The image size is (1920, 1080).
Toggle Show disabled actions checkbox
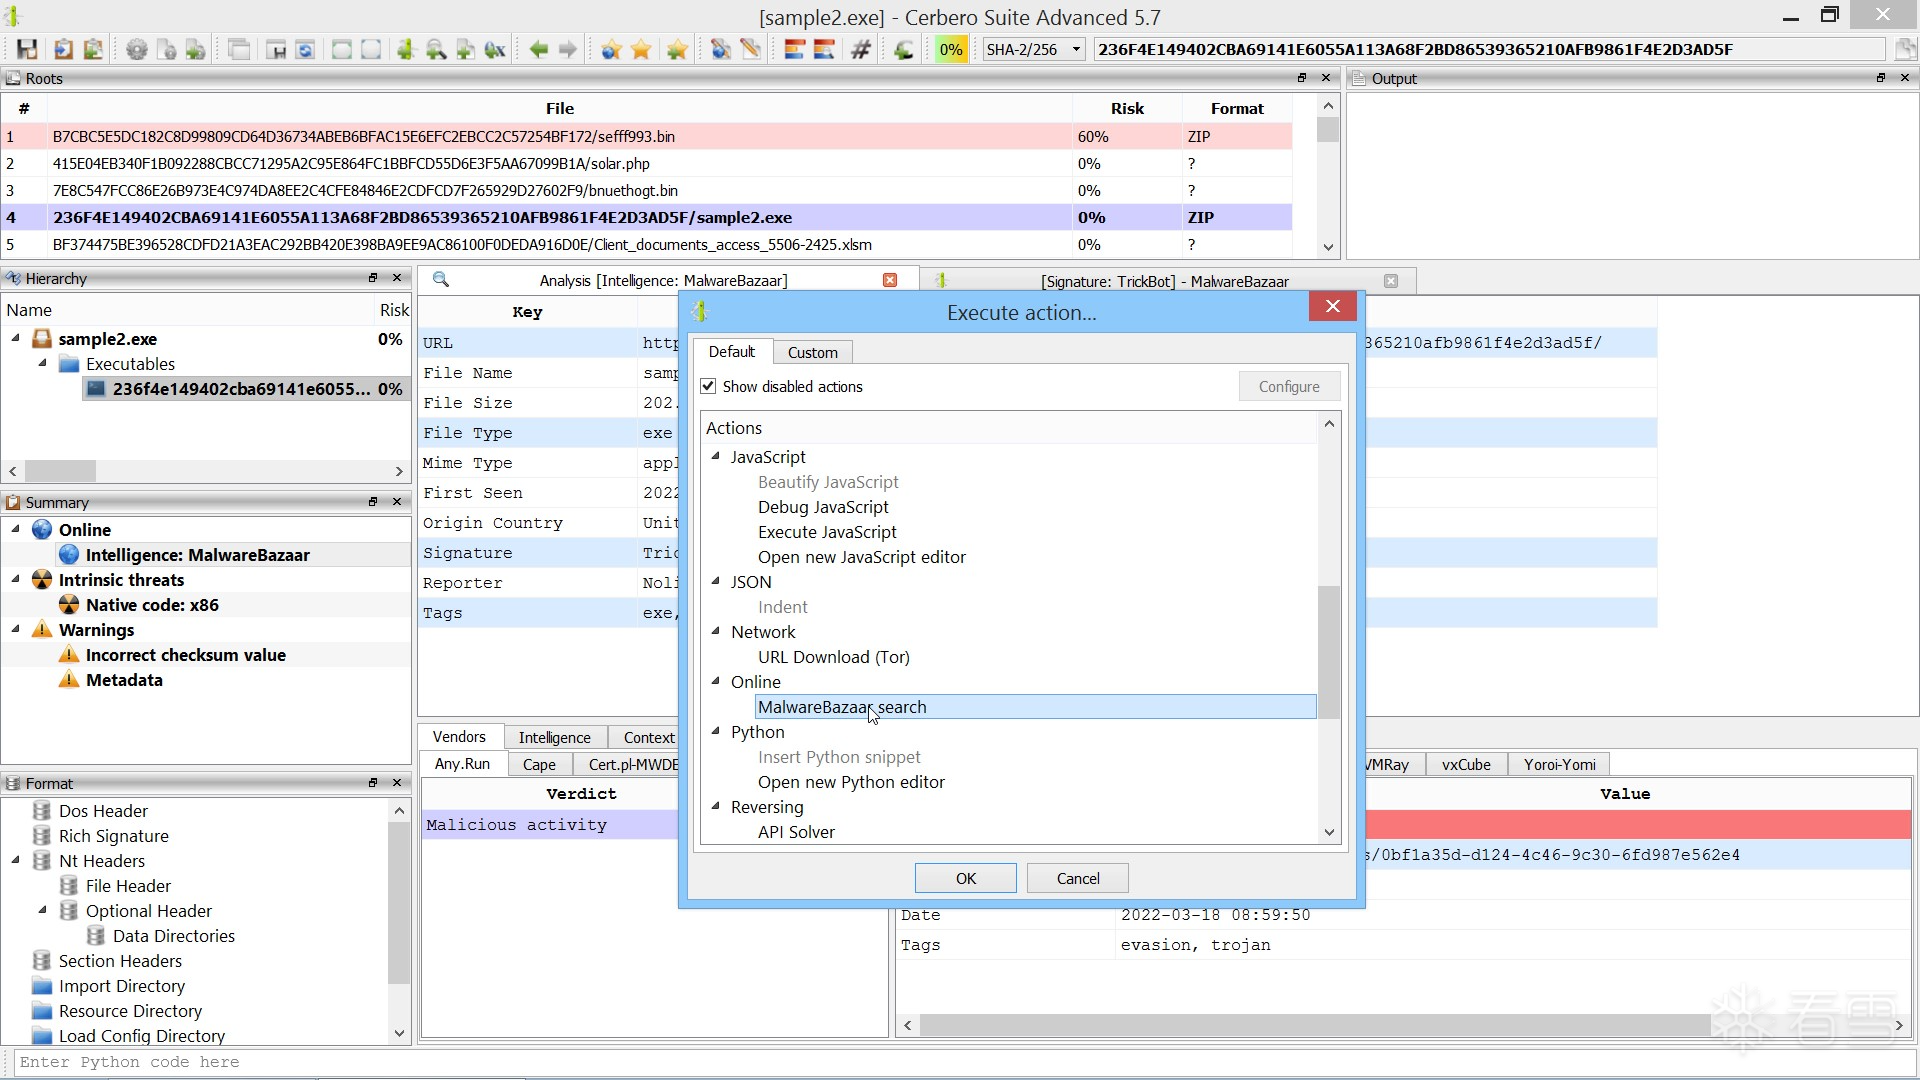pyautogui.click(x=708, y=387)
